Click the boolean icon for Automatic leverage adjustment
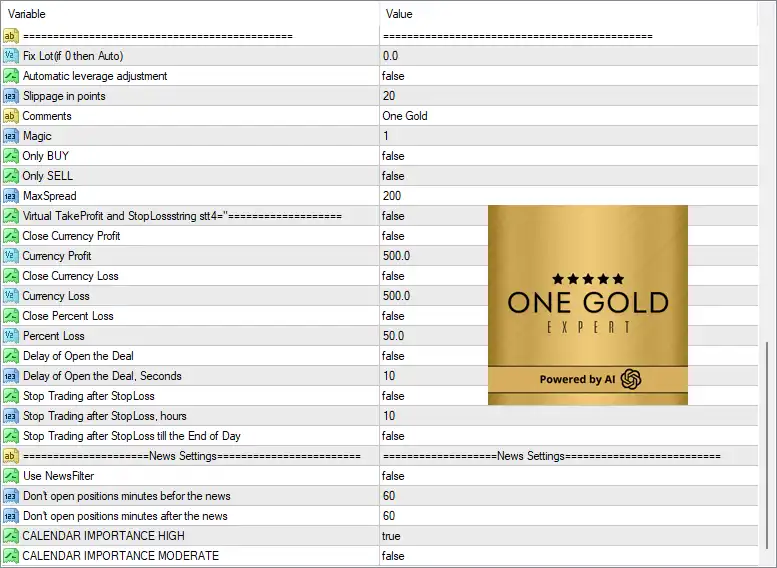Screen dimensions: 777x568 (10, 76)
